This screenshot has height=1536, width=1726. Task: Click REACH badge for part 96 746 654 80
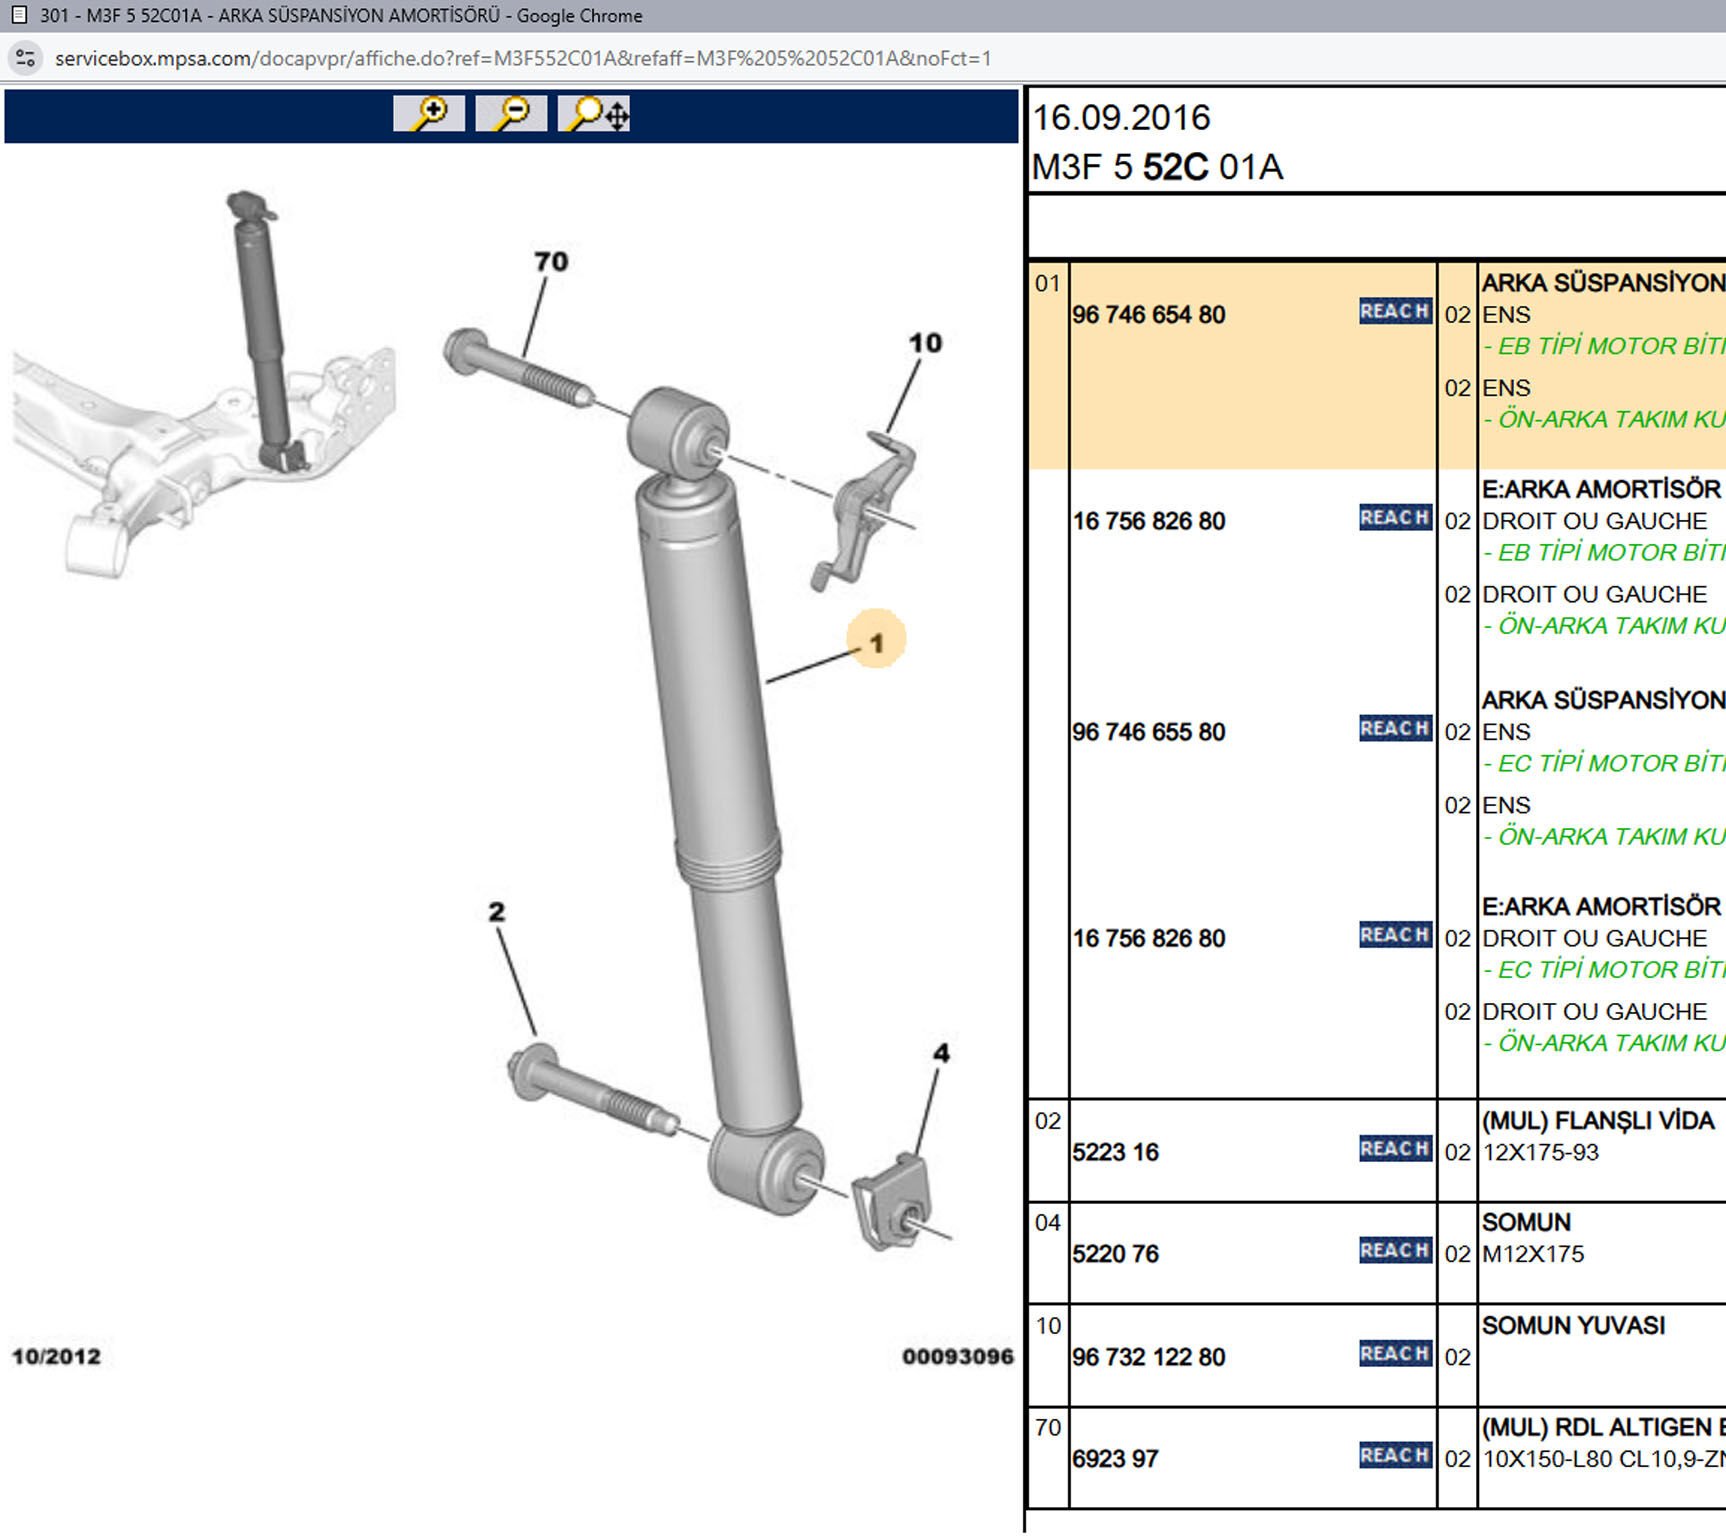pyautogui.click(x=1395, y=312)
